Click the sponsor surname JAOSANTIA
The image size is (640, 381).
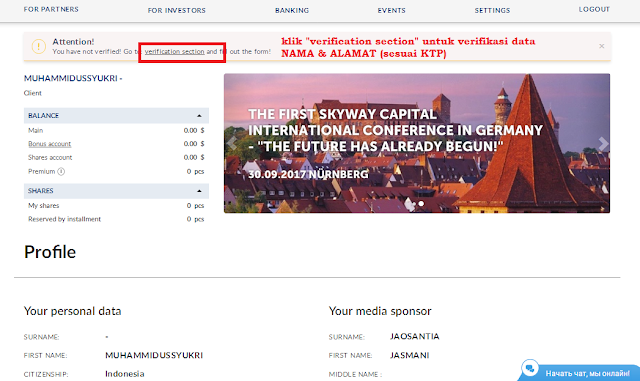point(414,336)
